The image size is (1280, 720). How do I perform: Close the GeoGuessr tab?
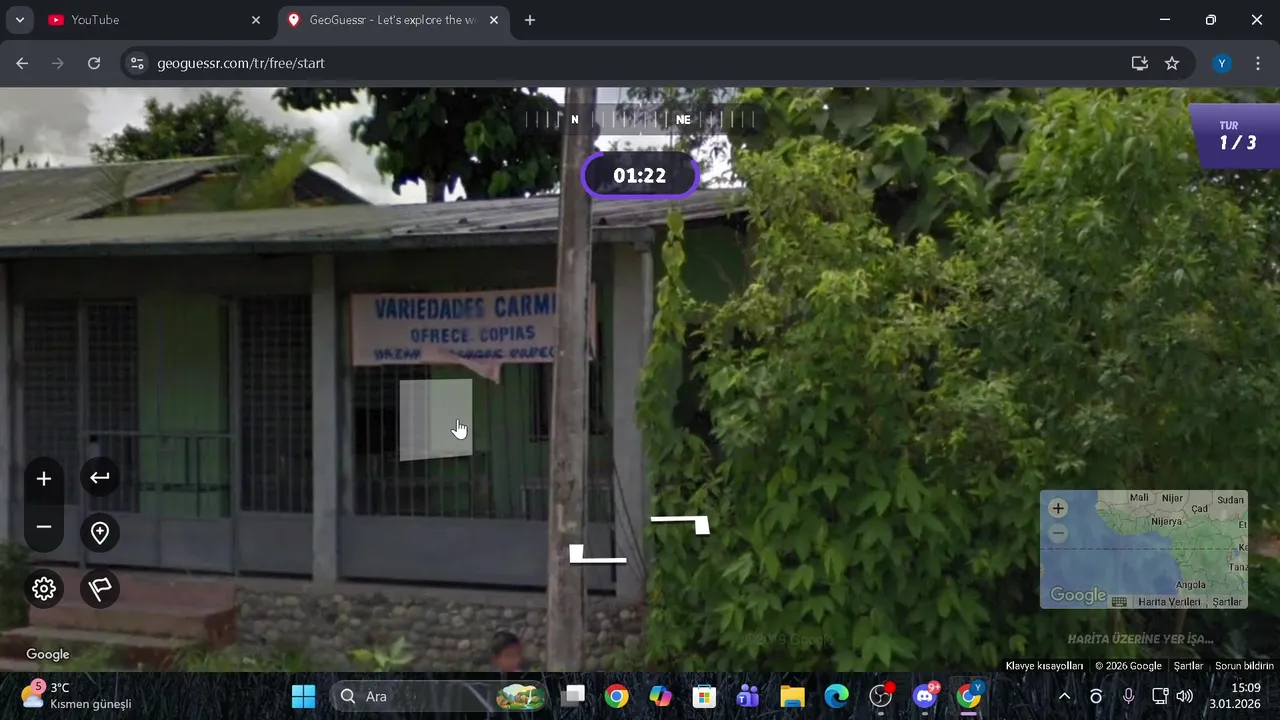click(494, 20)
